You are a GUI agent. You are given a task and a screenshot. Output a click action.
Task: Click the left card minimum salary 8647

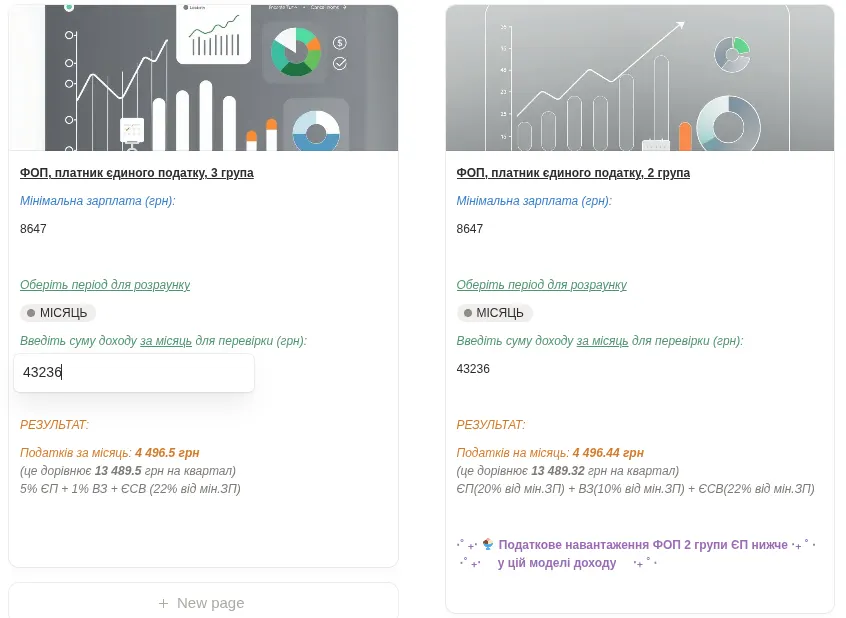(34, 229)
